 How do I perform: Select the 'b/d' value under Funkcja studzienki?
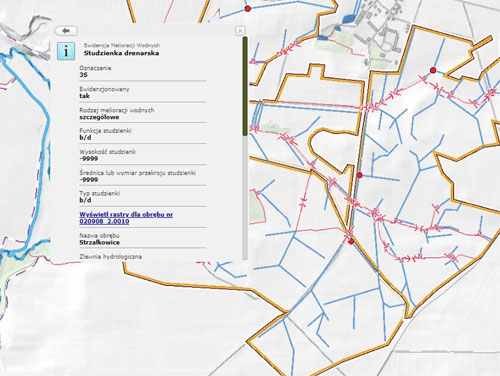point(85,138)
